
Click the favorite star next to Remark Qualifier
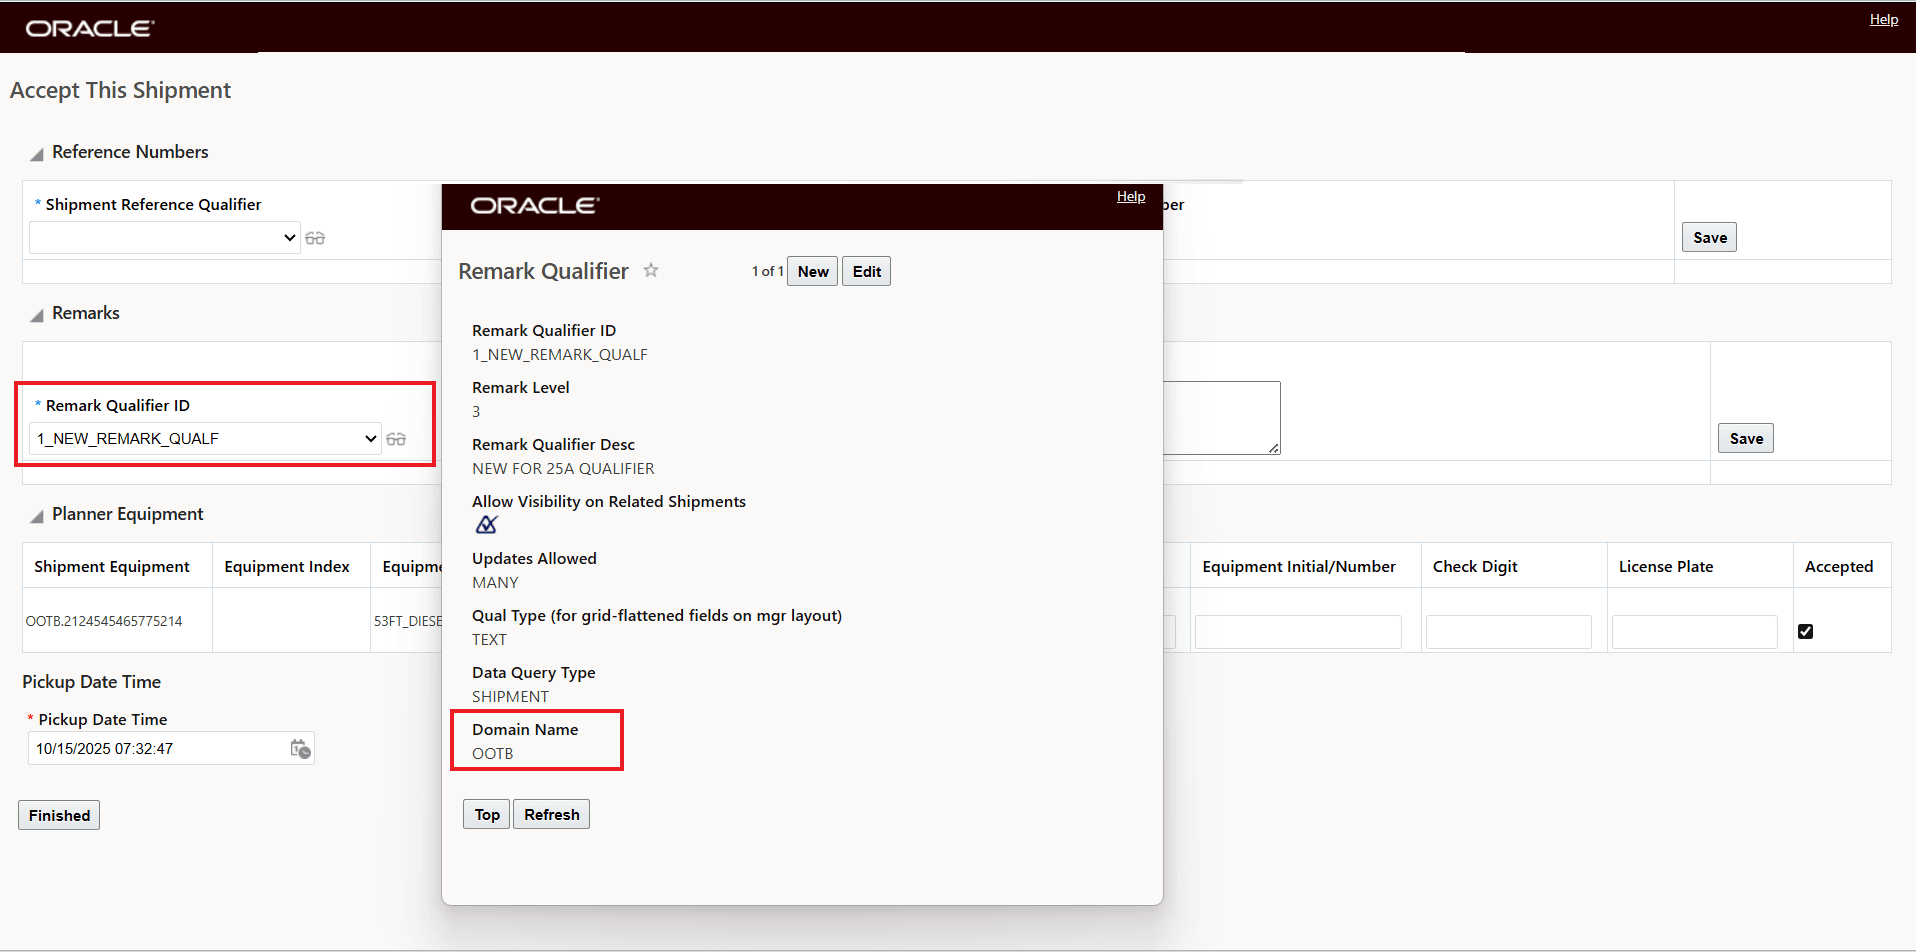pyautogui.click(x=651, y=270)
